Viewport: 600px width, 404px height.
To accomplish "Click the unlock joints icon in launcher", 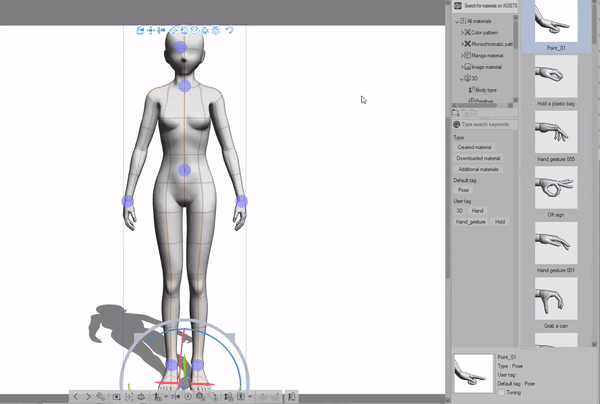I will 213,397.
